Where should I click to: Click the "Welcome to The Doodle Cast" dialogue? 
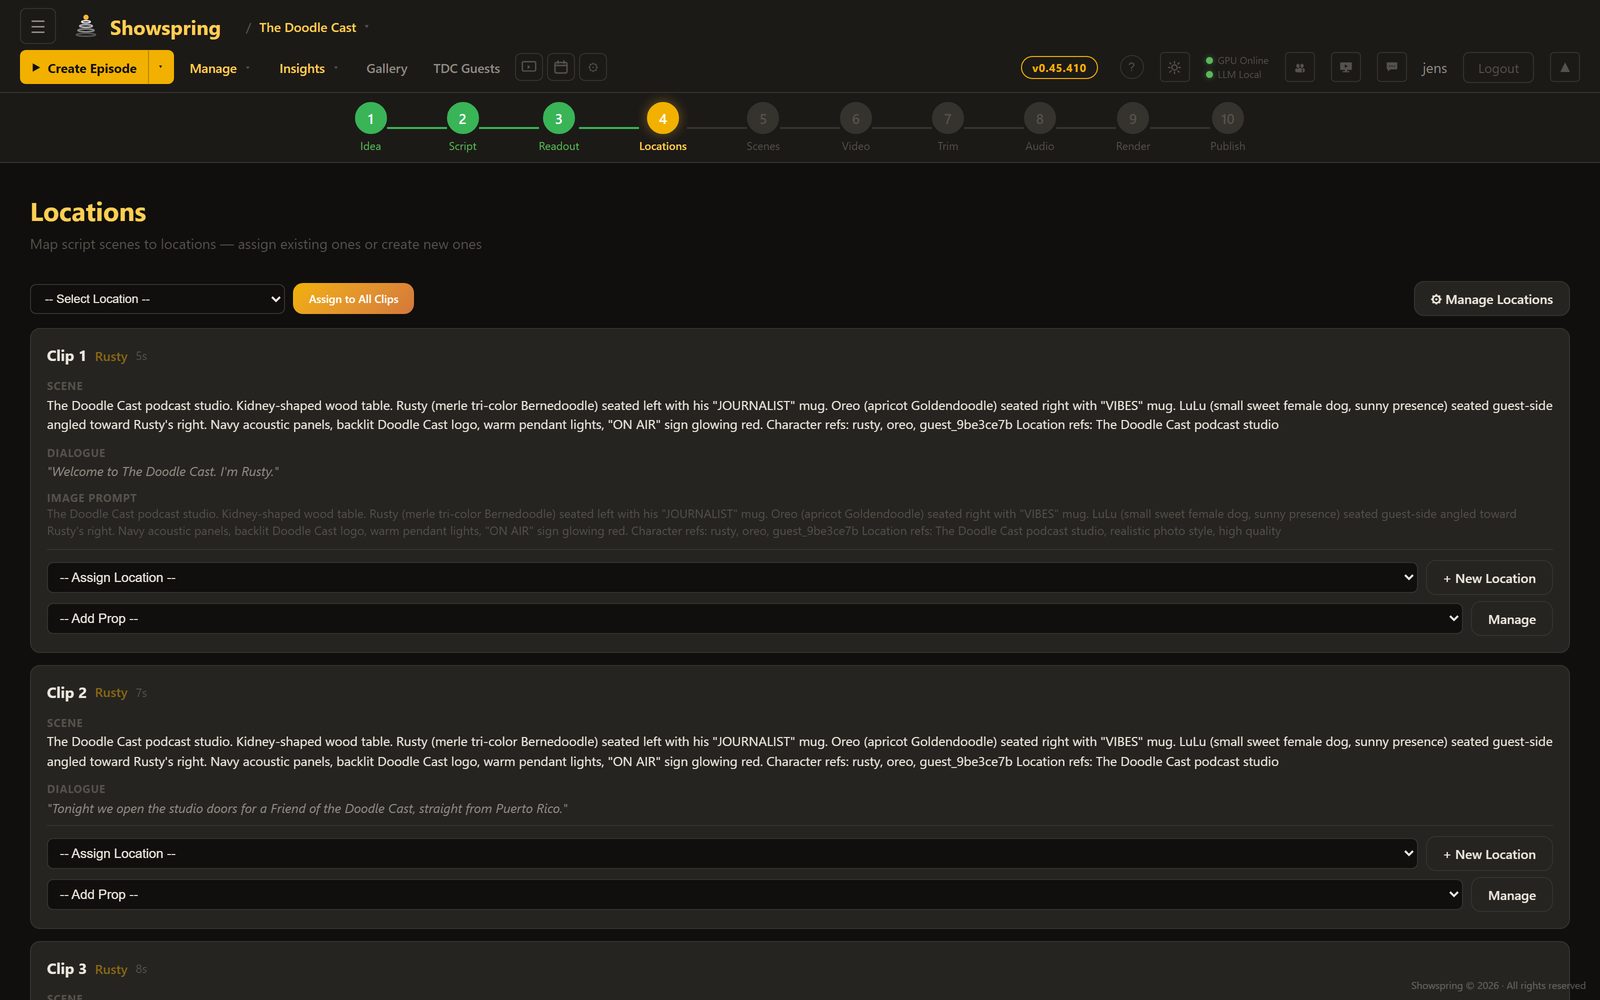click(163, 471)
